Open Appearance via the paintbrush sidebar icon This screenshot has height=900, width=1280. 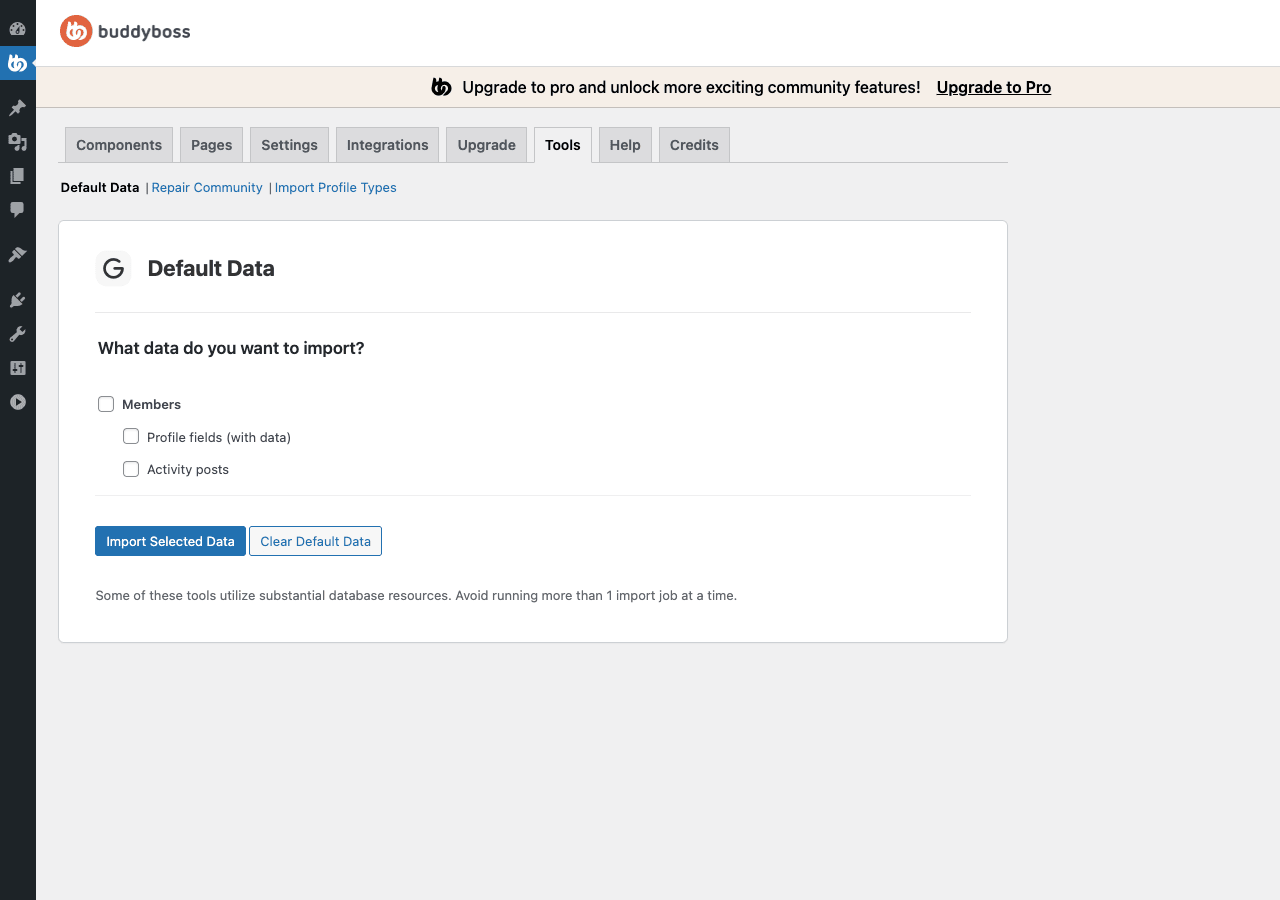[17, 255]
